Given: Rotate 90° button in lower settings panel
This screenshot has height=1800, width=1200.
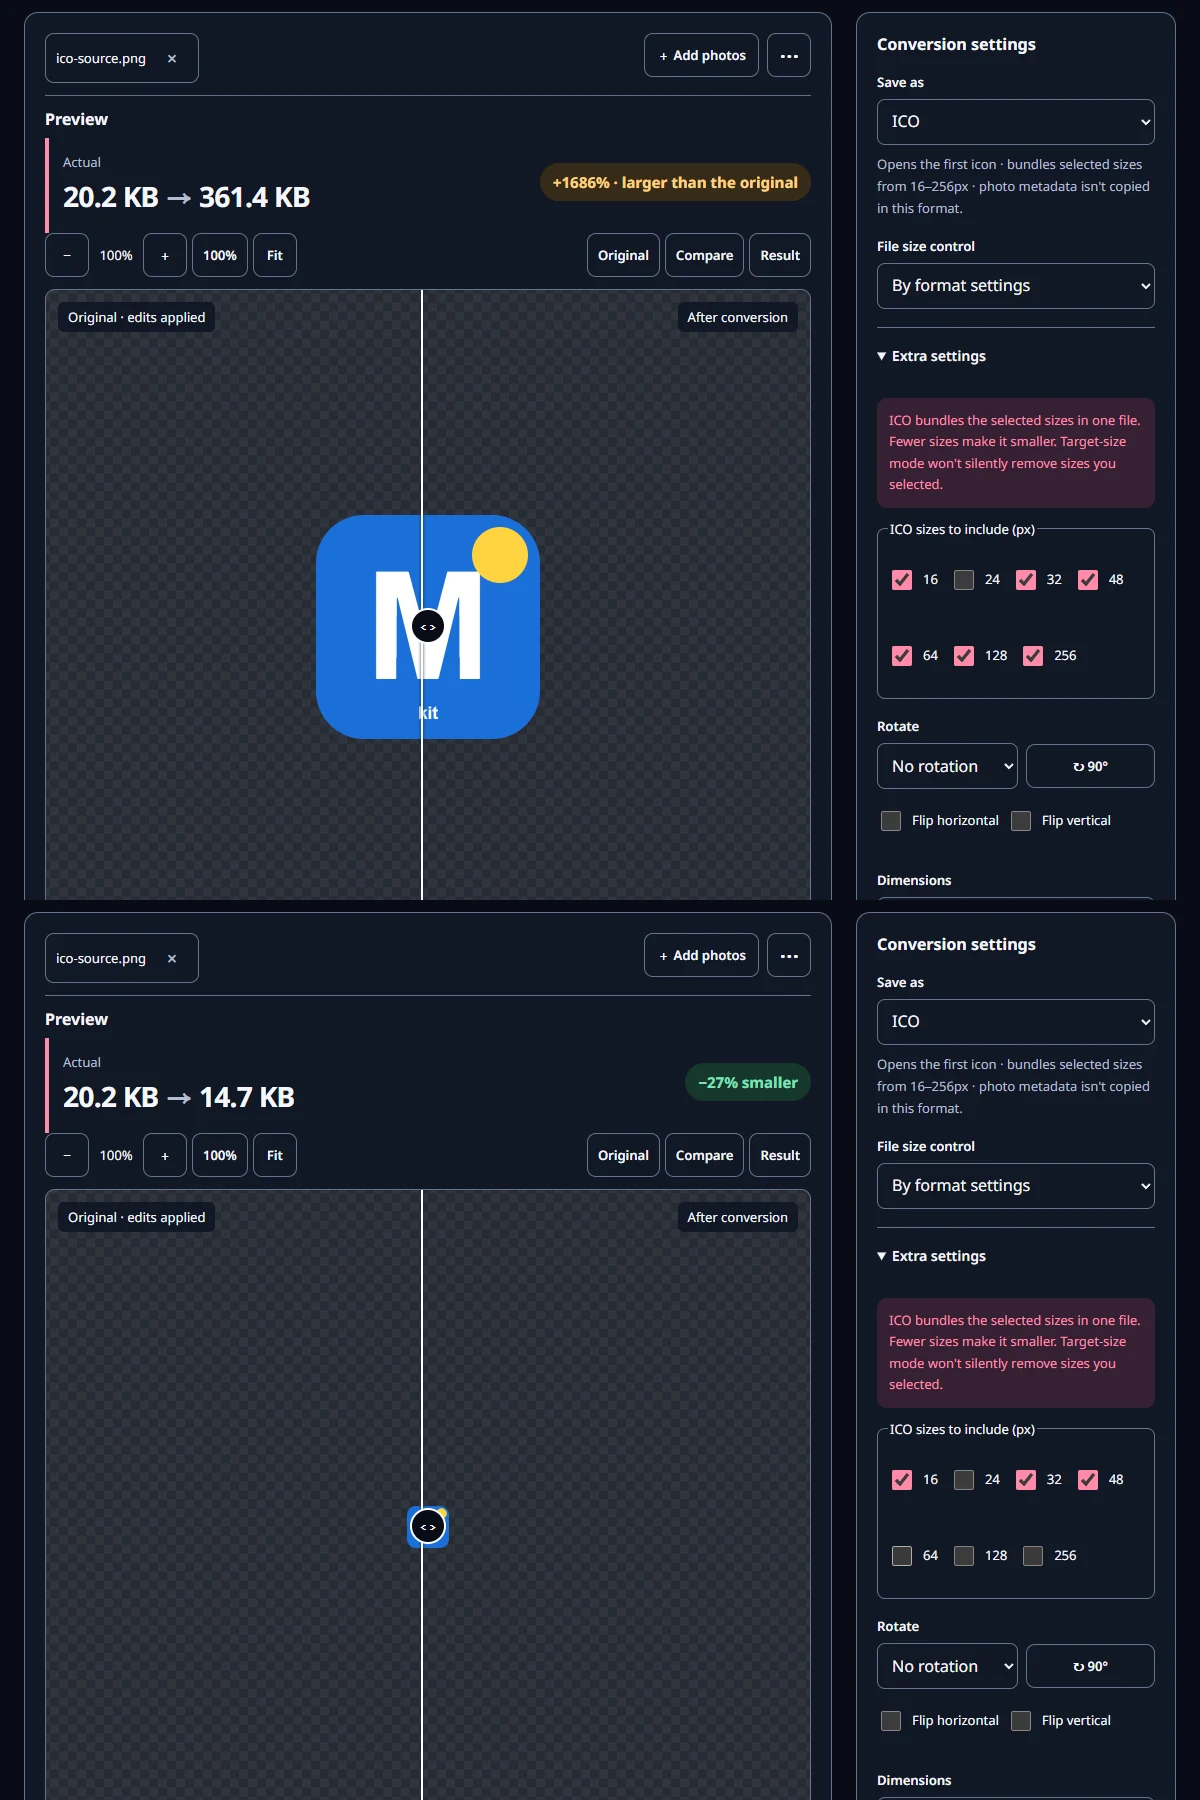Looking at the screenshot, I should (1090, 1666).
